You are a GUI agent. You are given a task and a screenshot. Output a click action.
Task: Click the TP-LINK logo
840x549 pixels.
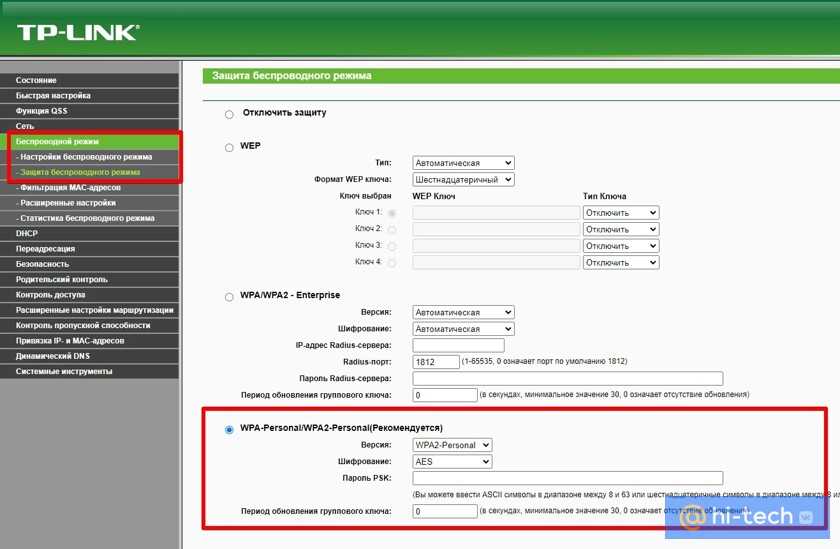[78, 32]
